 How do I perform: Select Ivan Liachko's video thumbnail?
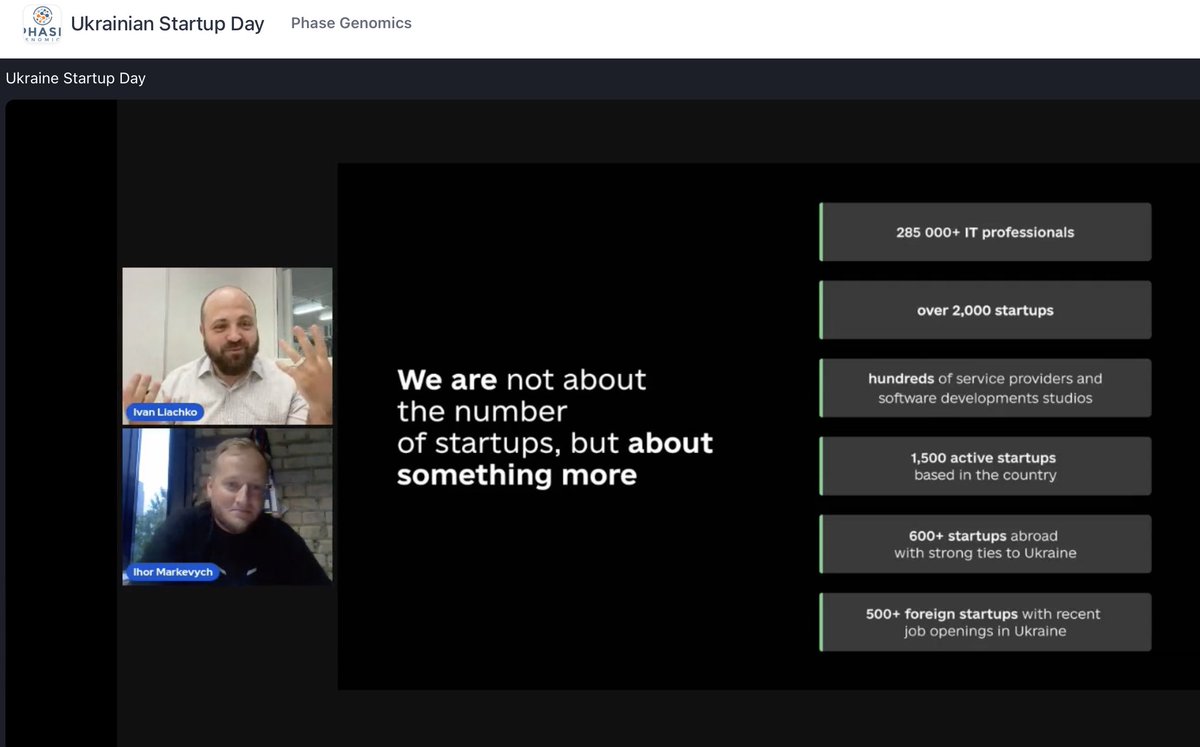coord(227,346)
